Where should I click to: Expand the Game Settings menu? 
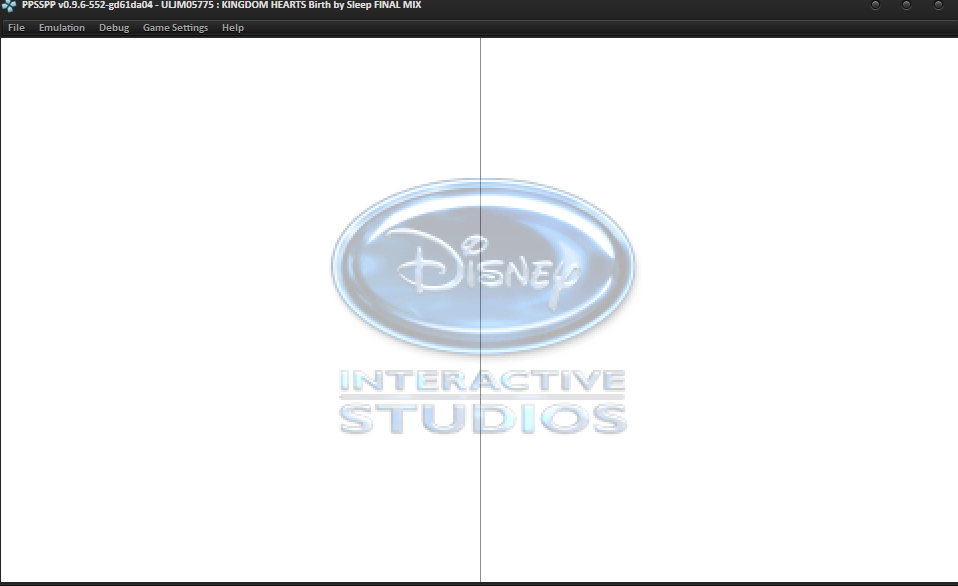click(175, 28)
